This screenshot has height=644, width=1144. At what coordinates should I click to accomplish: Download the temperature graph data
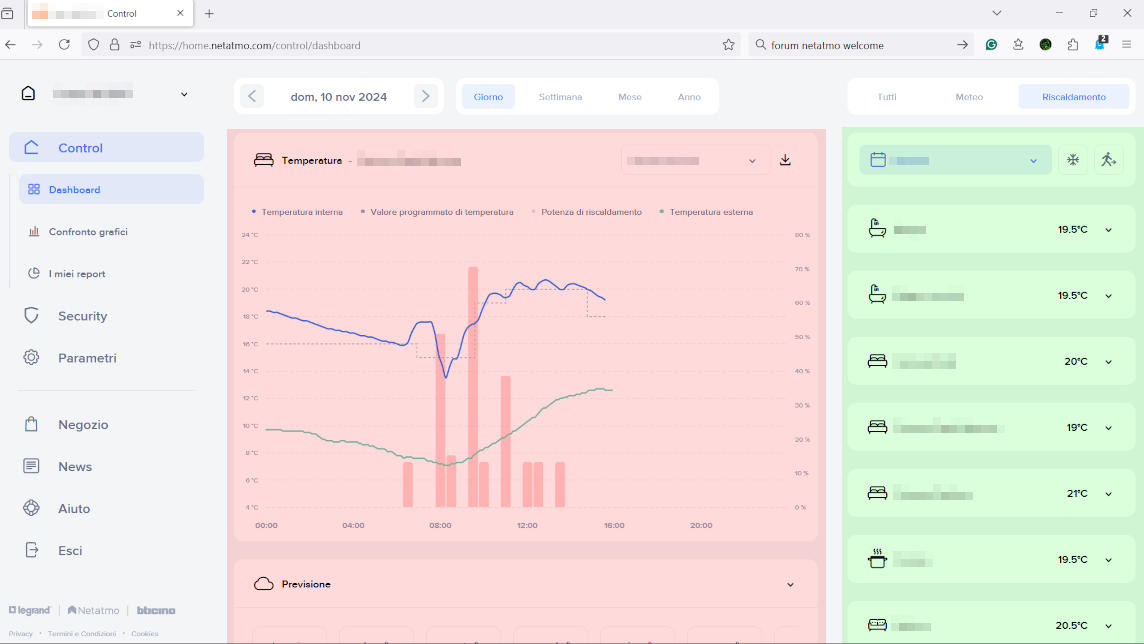click(x=785, y=160)
